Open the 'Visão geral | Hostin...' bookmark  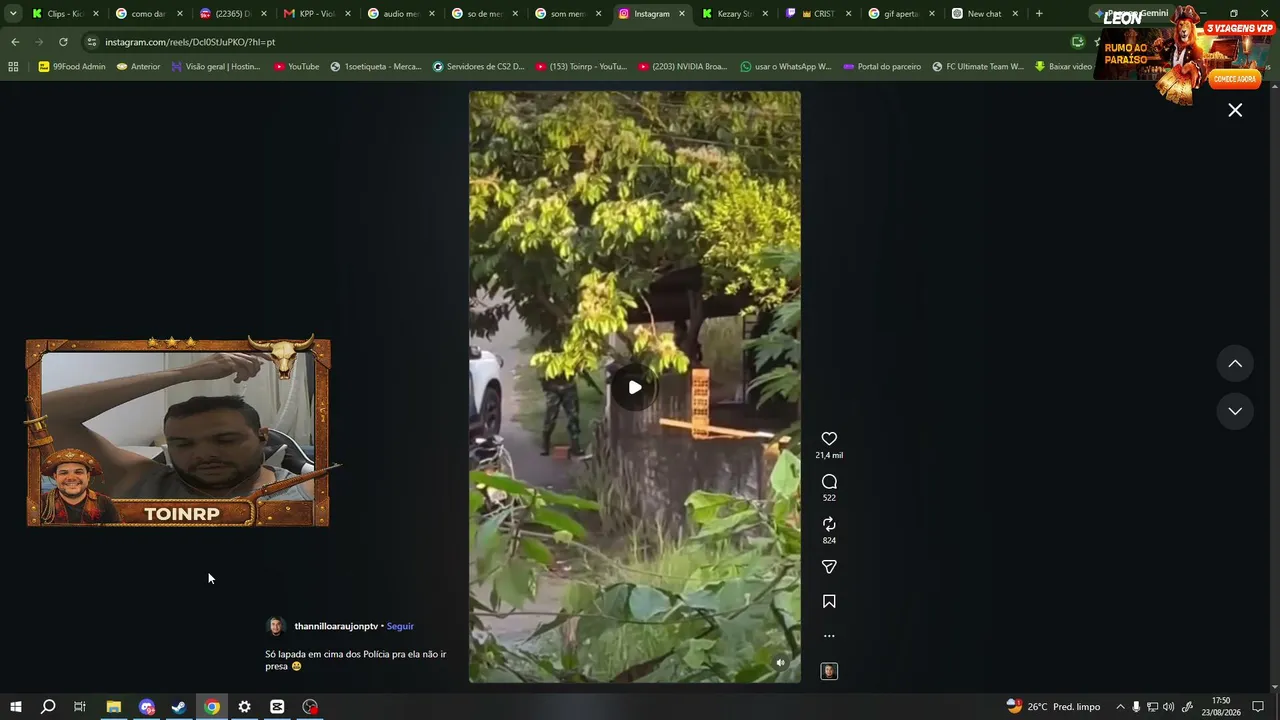[216, 67]
